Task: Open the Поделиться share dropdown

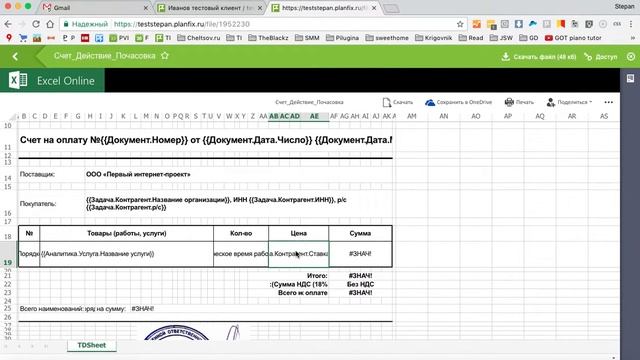Action: point(569,102)
